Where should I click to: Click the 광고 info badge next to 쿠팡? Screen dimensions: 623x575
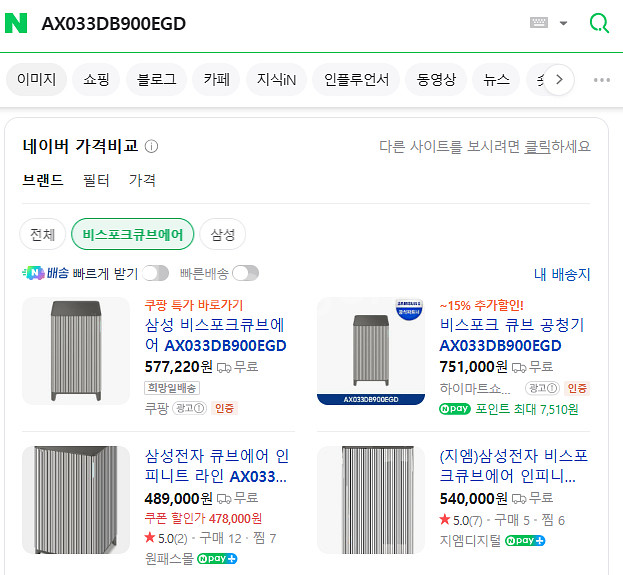190,409
